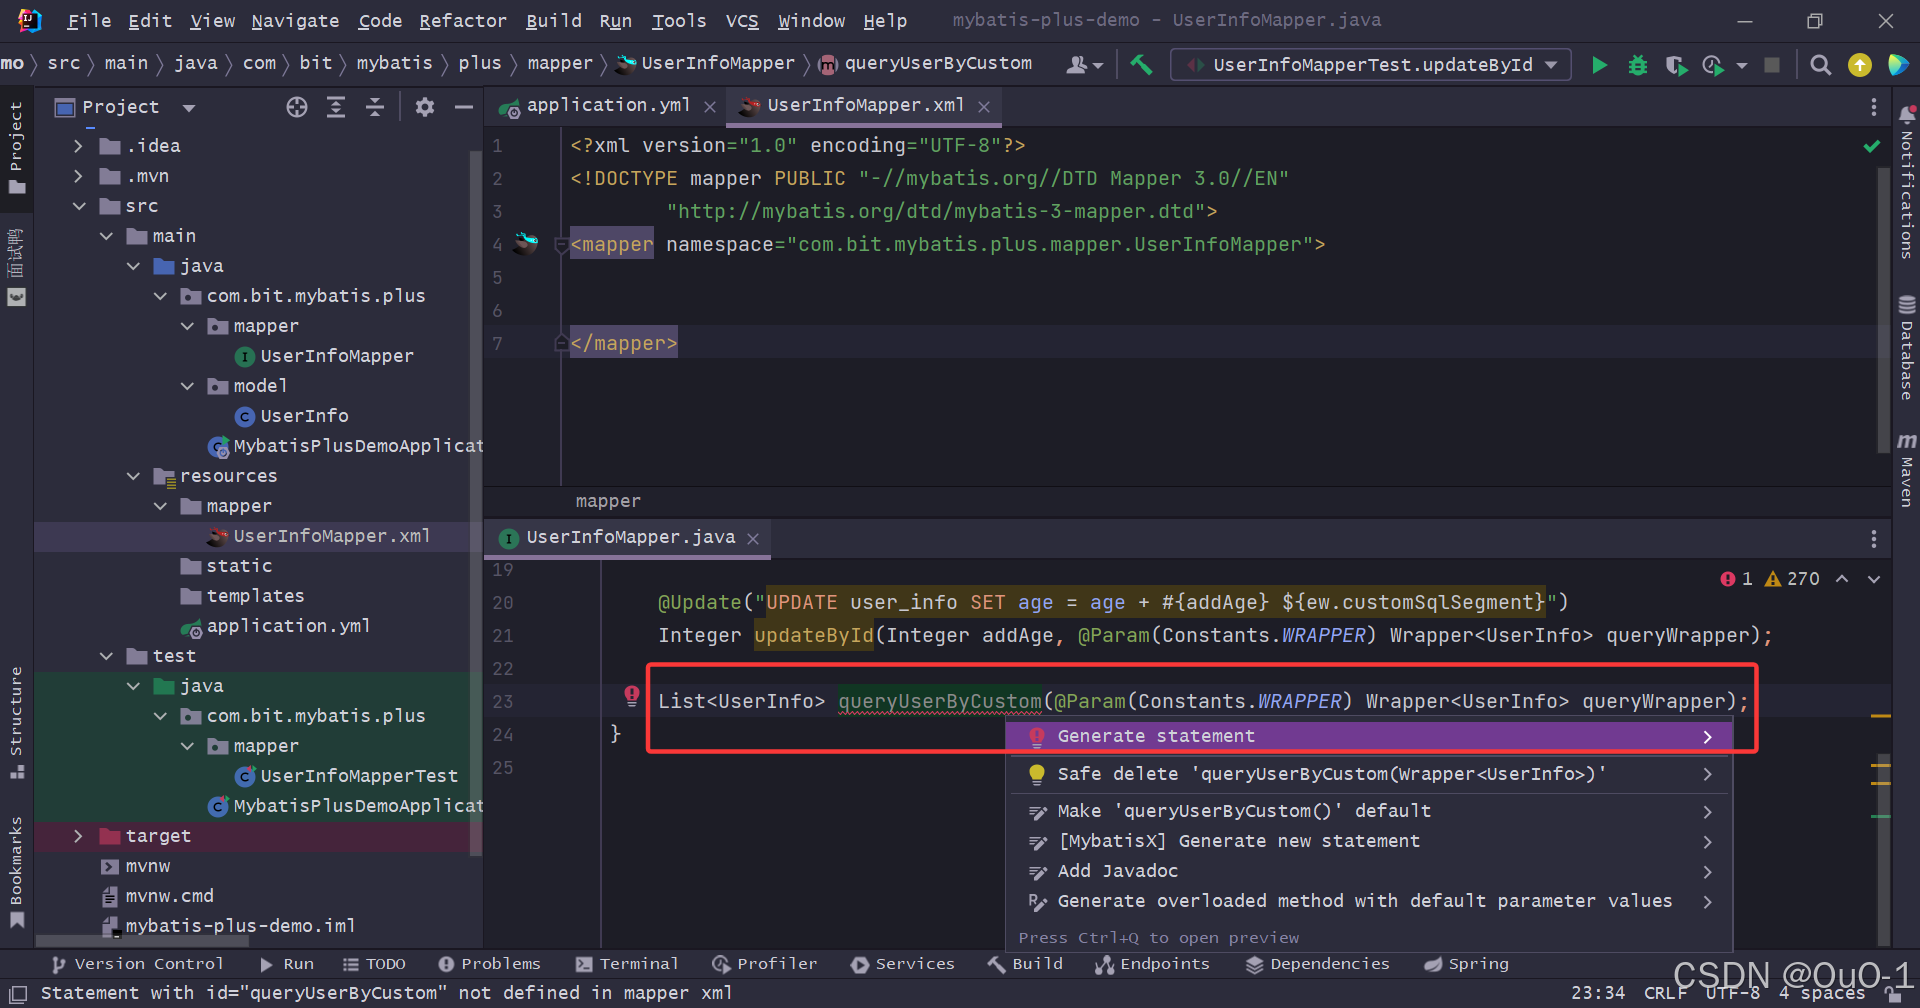Click the red error bulb on line 23
The height and width of the screenshot is (1008, 1920).
point(632,696)
